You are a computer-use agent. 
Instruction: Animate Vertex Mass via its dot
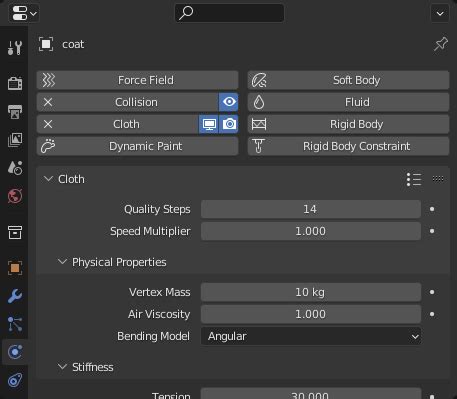[432, 292]
